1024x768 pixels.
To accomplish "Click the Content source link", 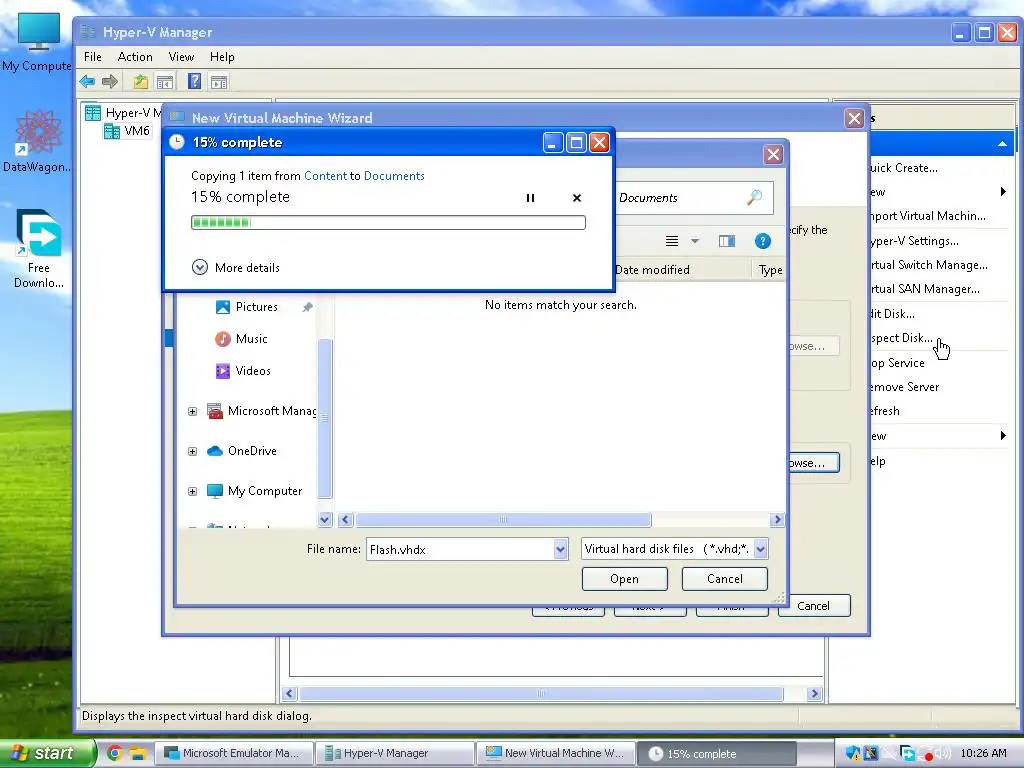I will coord(325,176).
